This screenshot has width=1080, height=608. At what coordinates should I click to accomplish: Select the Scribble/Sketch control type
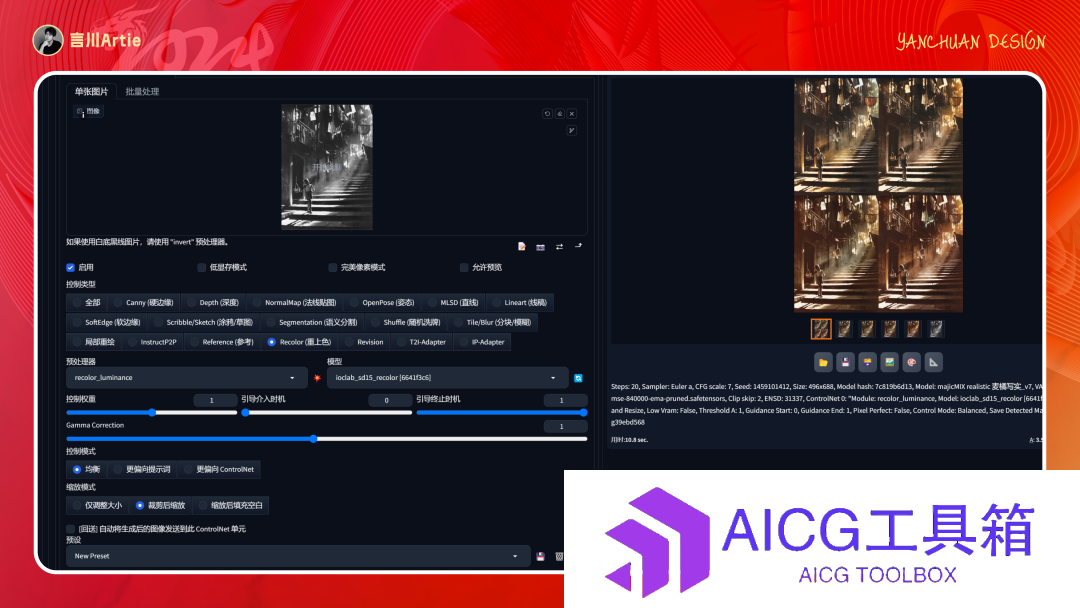coord(203,322)
